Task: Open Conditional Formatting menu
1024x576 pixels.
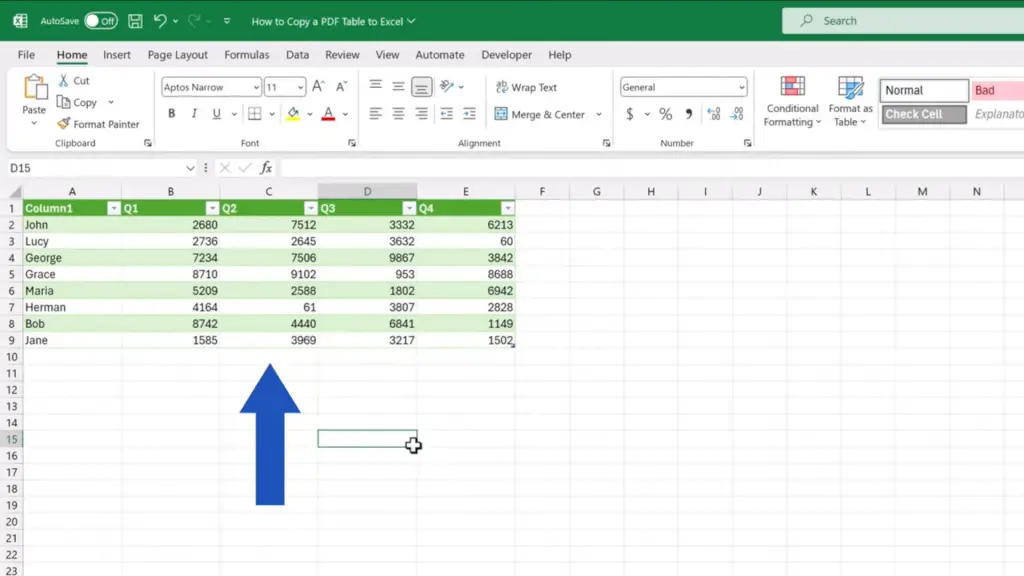Action: click(792, 101)
